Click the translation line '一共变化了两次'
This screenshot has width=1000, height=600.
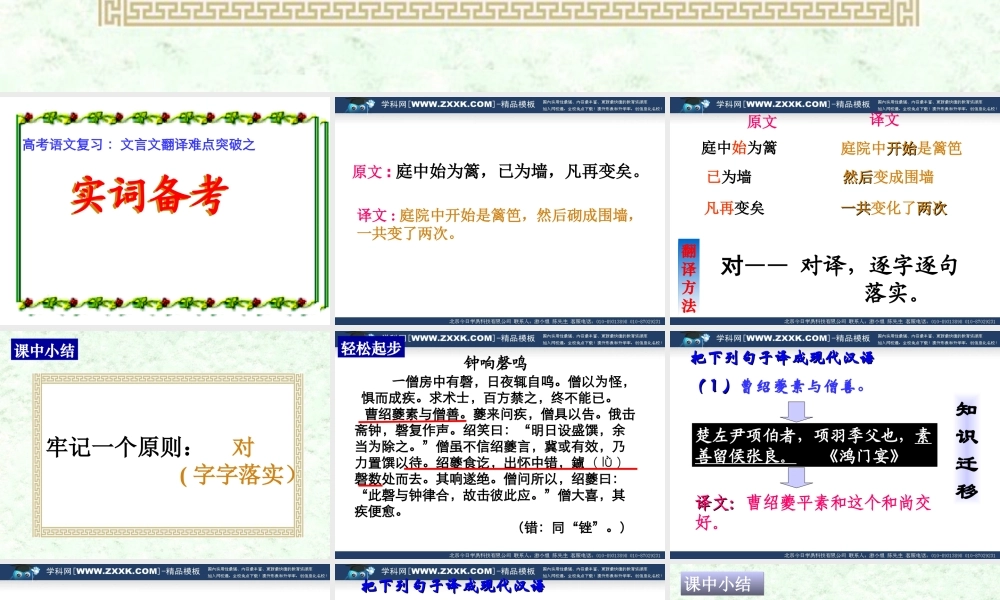(893, 209)
